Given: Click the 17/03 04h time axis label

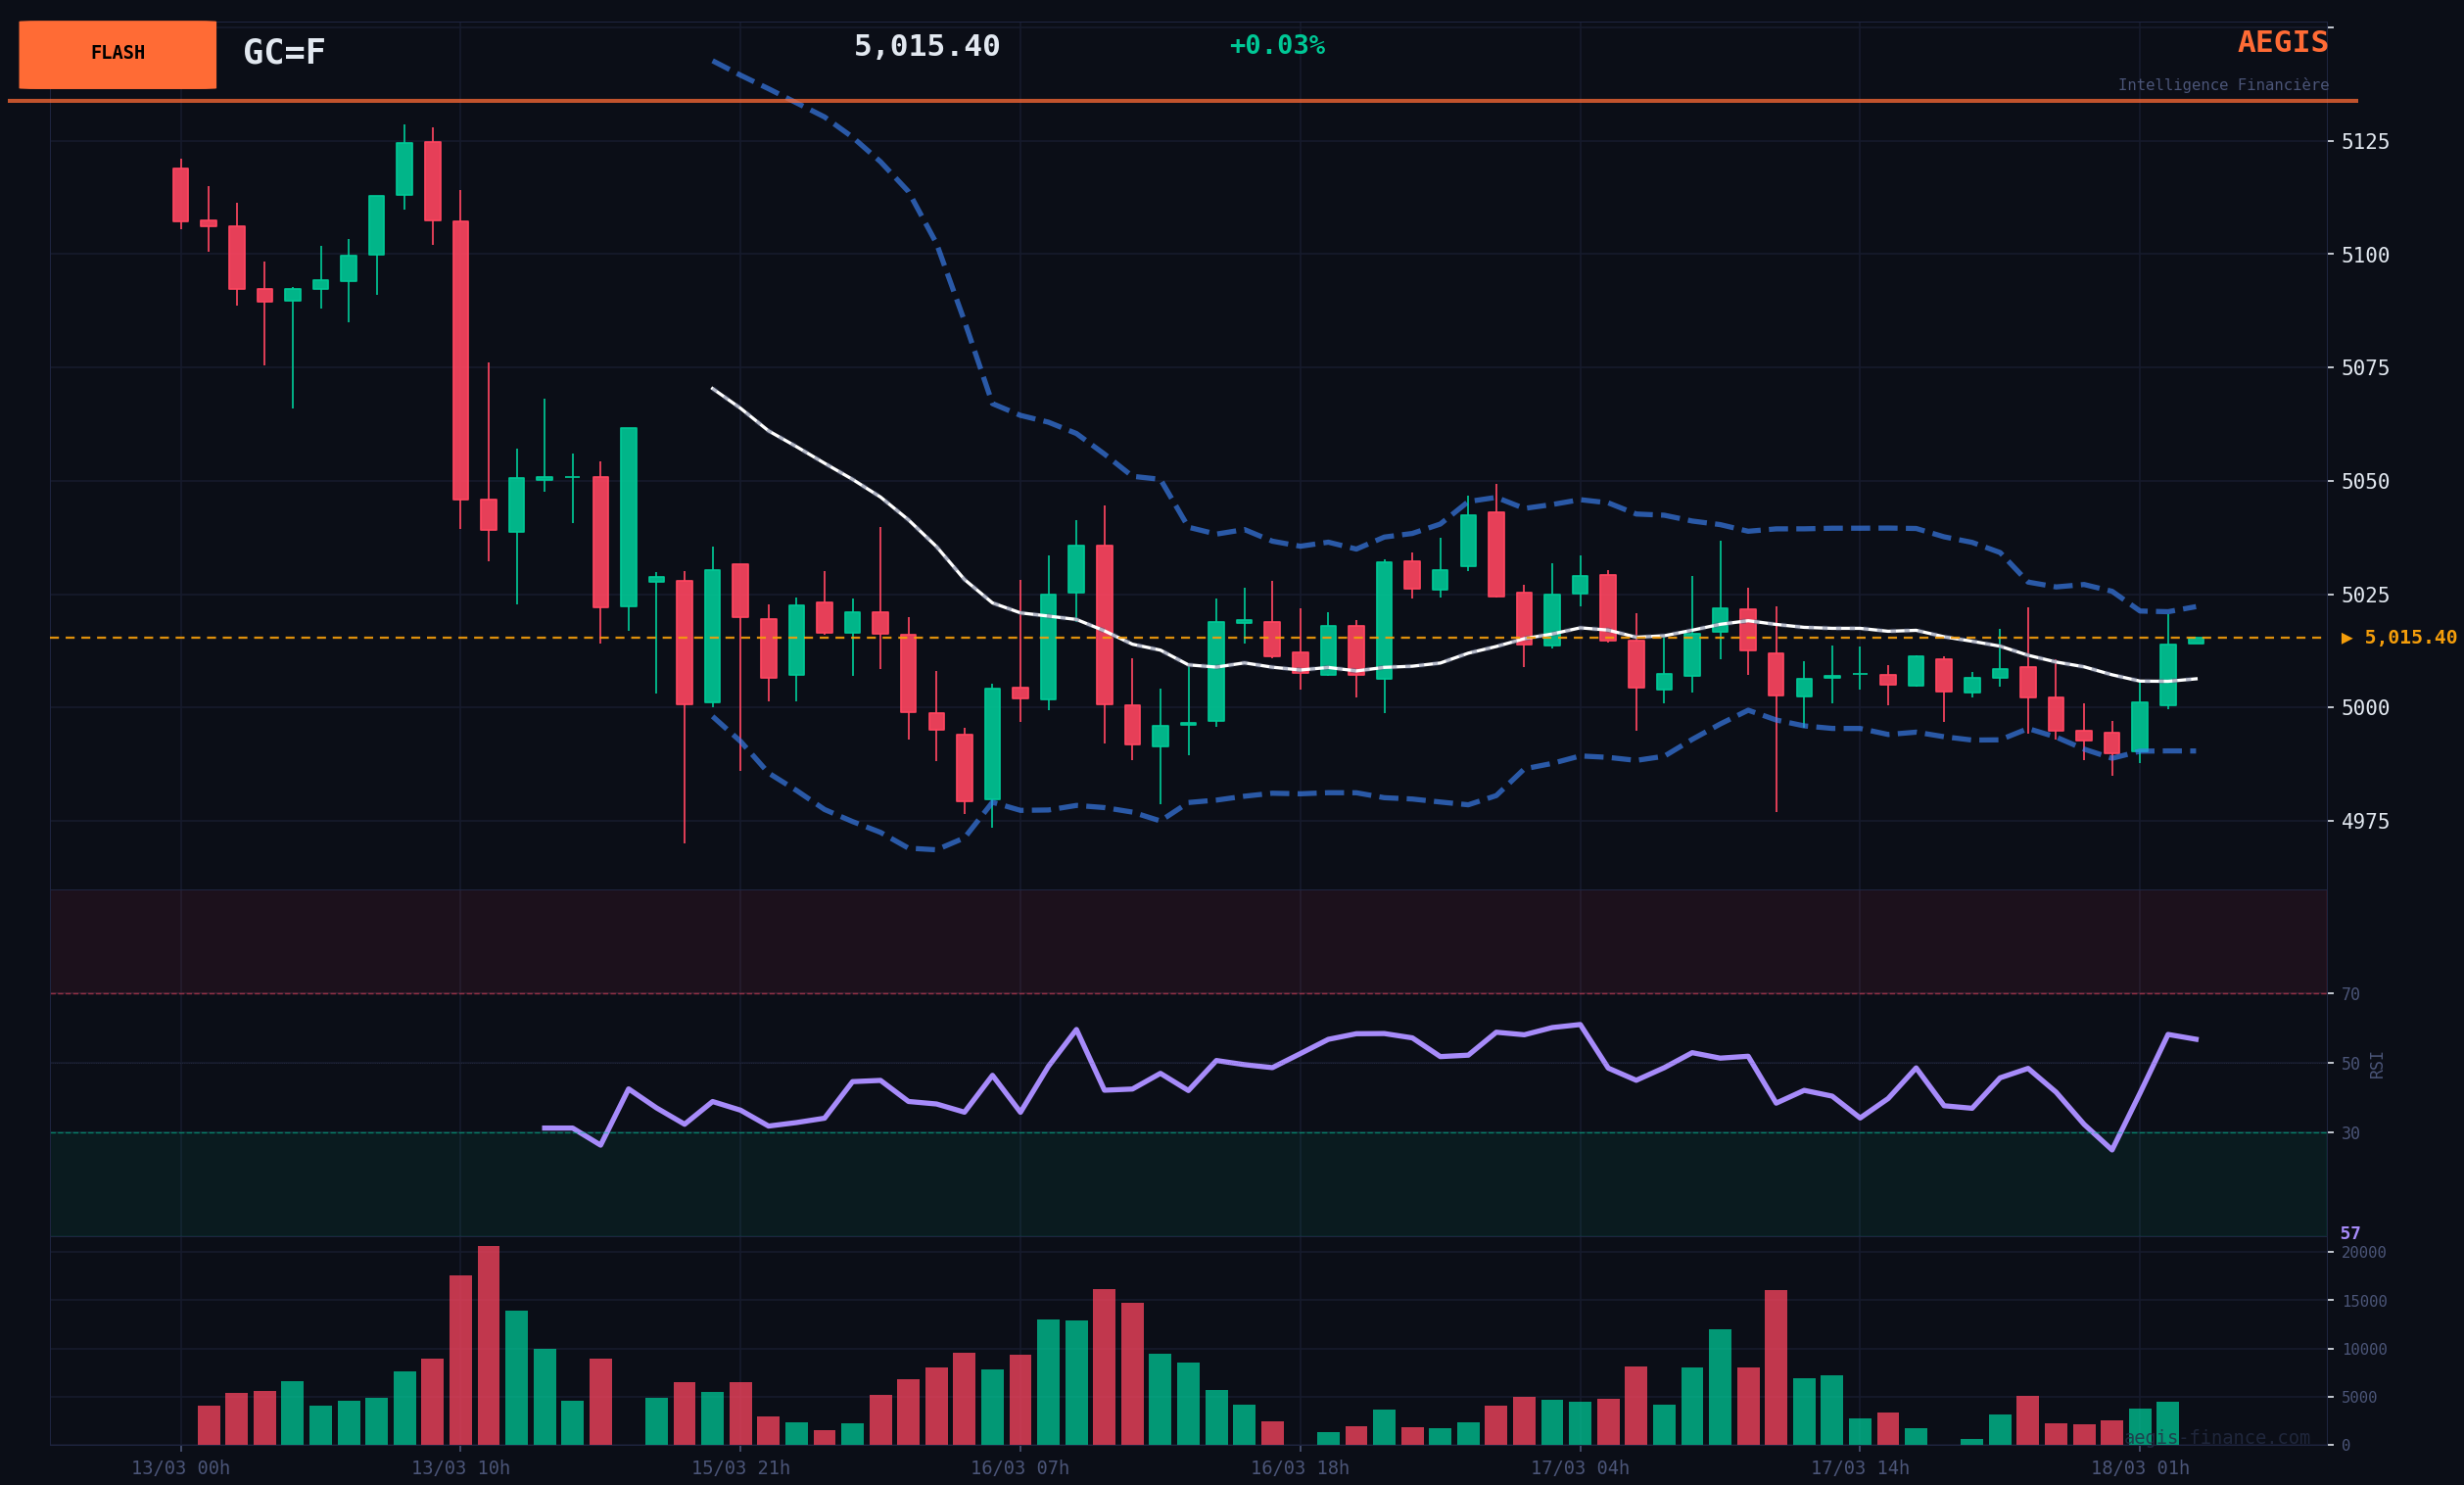Looking at the screenshot, I should (1579, 1468).
